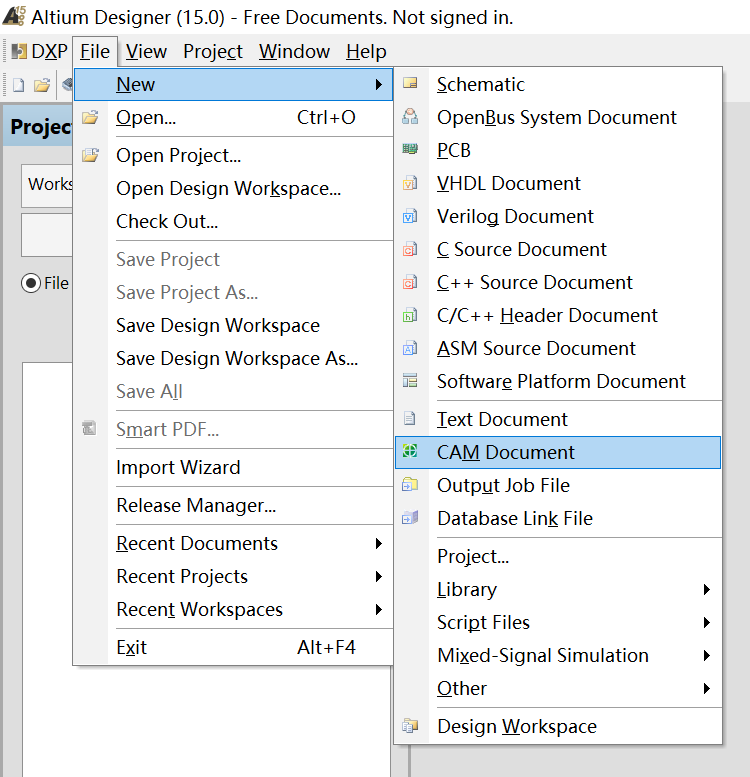This screenshot has height=777, width=750.
Task: Select Save All entry
Action: click(x=233, y=391)
